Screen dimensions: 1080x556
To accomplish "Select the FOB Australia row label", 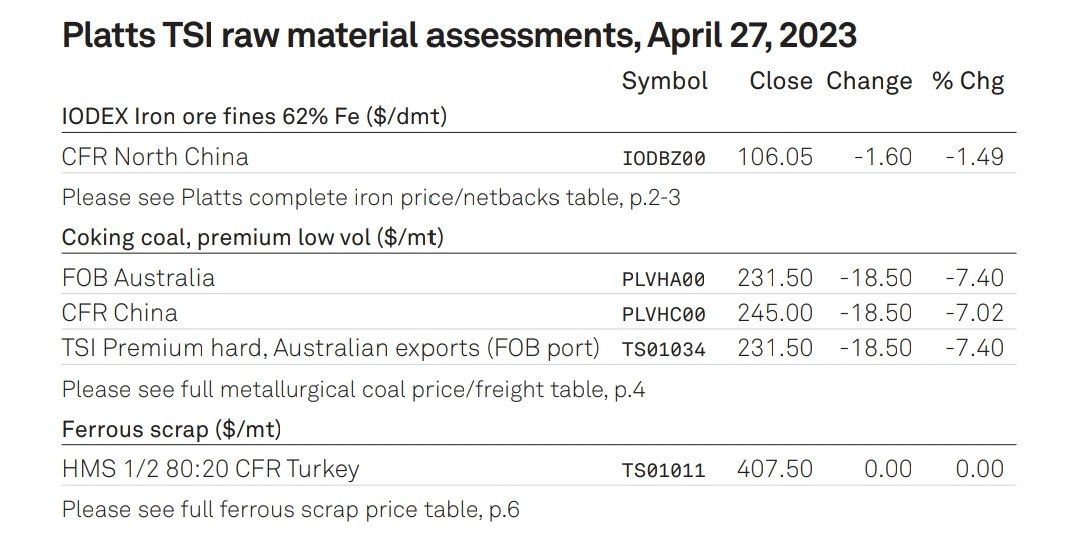I will tap(138, 278).
